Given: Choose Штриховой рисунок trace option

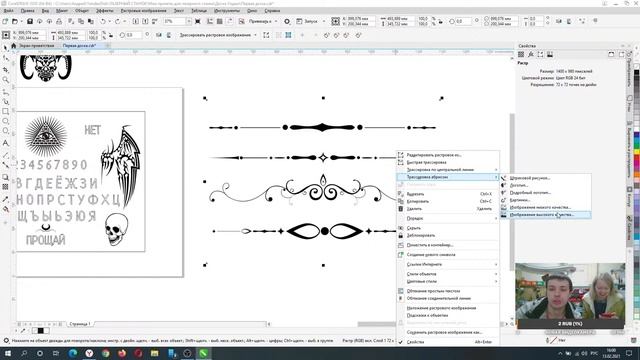Looking at the screenshot, I should pos(545,178).
